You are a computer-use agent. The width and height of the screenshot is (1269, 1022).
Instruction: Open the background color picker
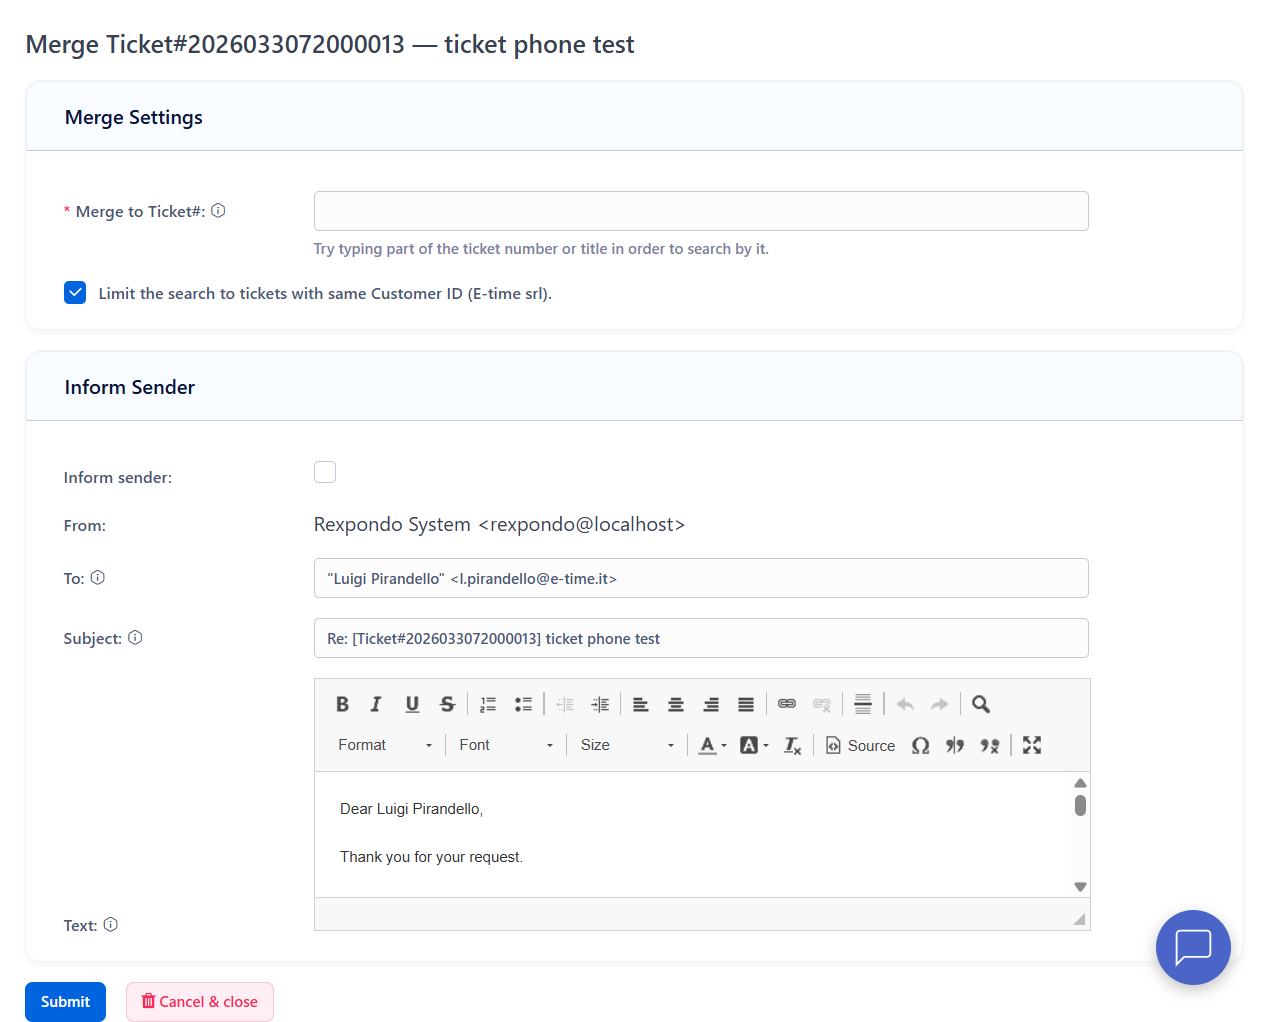pyautogui.click(x=755, y=745)
